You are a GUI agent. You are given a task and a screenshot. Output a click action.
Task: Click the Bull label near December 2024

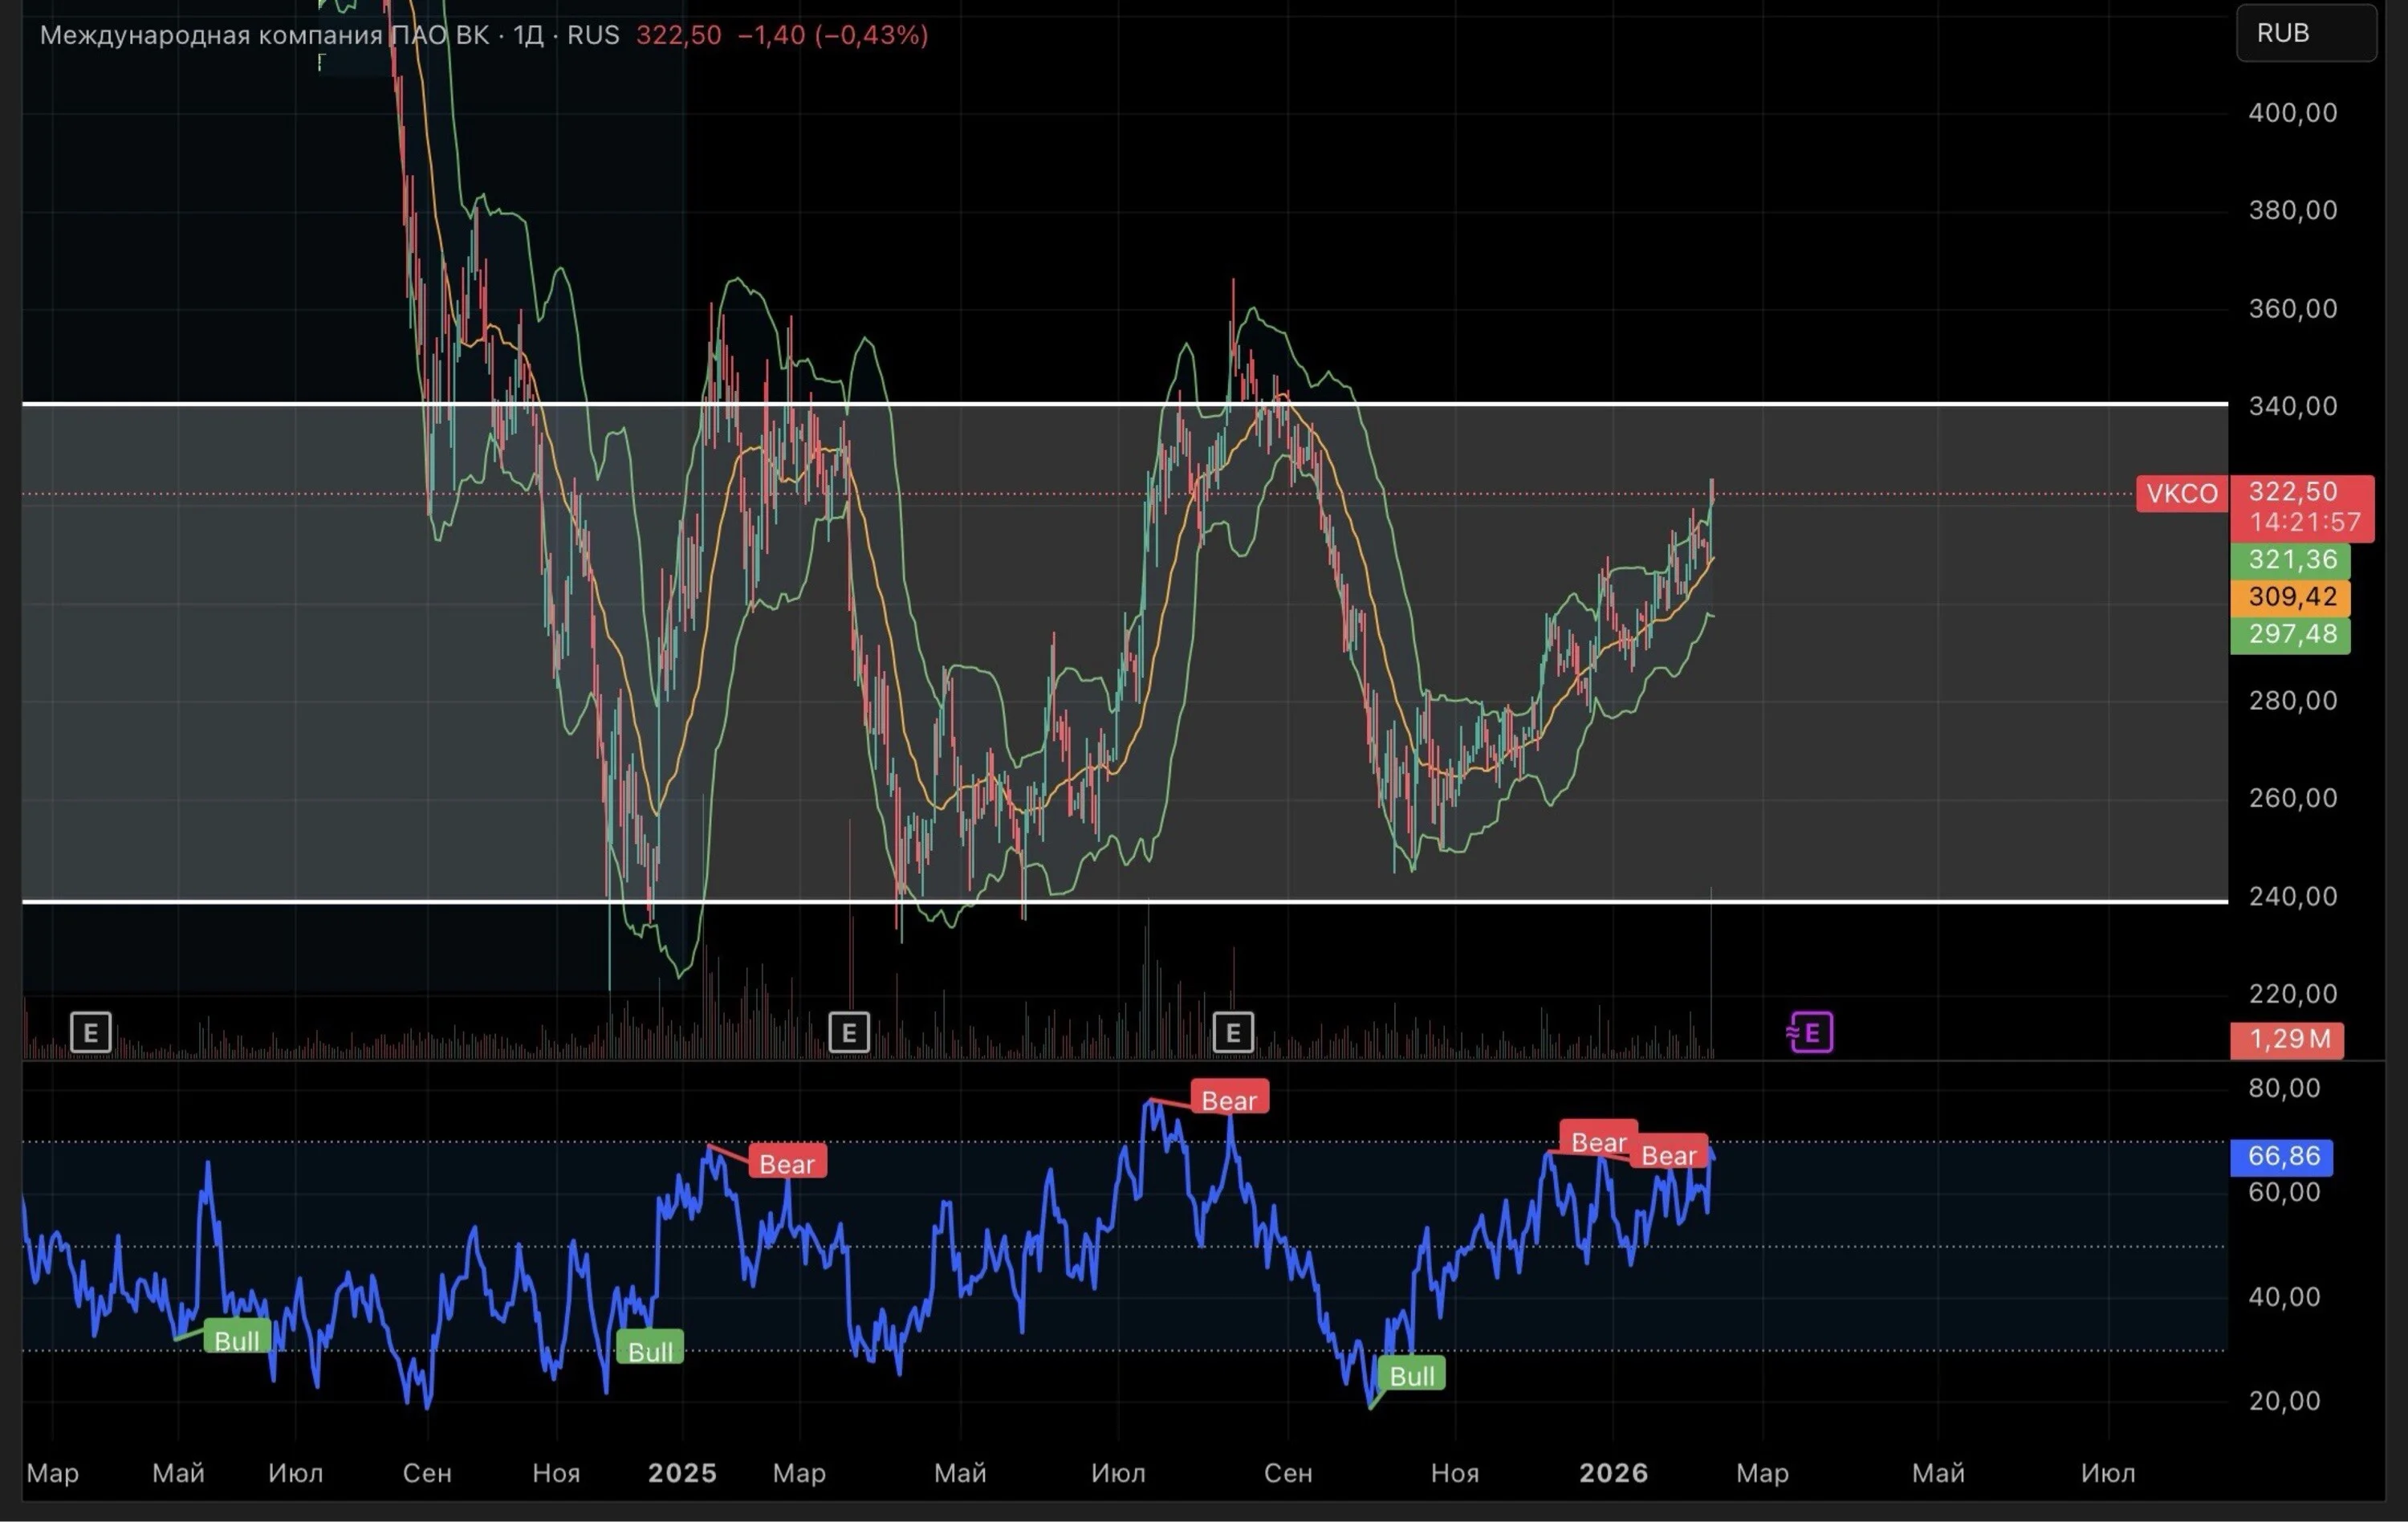(x=650, y=1351)
